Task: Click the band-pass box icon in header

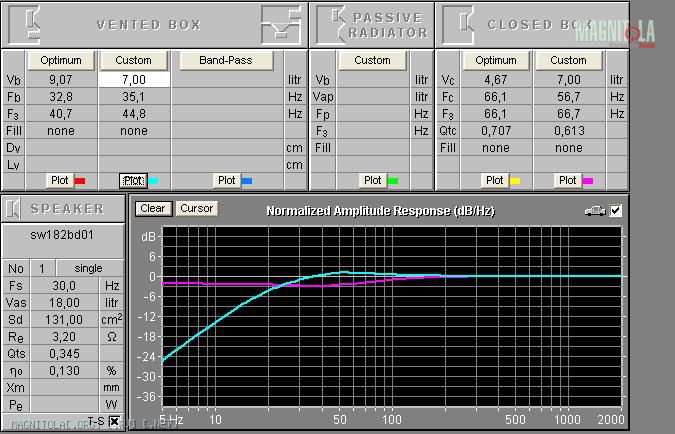Action: pyautogui.click(x=281, y=25)
